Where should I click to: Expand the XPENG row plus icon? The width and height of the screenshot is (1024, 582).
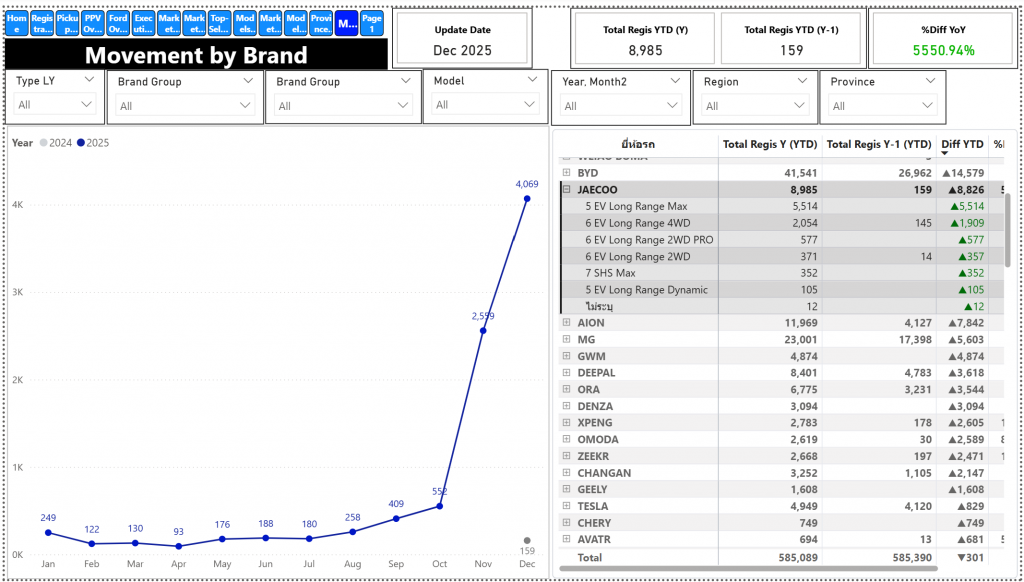567,423
